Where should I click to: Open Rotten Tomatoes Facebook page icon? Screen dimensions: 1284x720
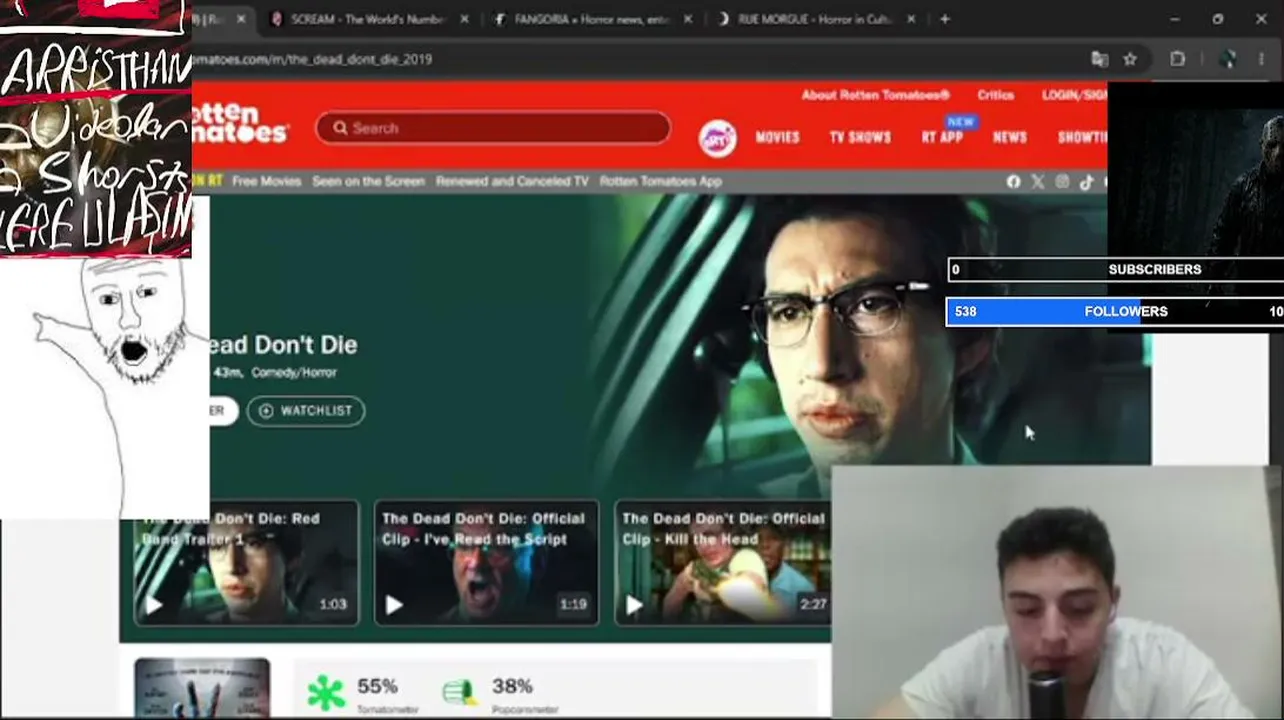1013,181
